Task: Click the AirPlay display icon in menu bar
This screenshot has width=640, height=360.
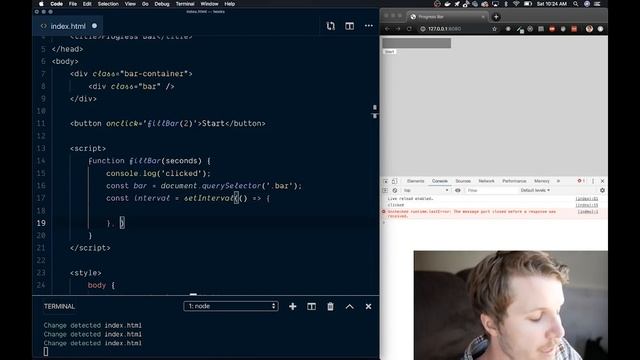Action: (496, 4)
